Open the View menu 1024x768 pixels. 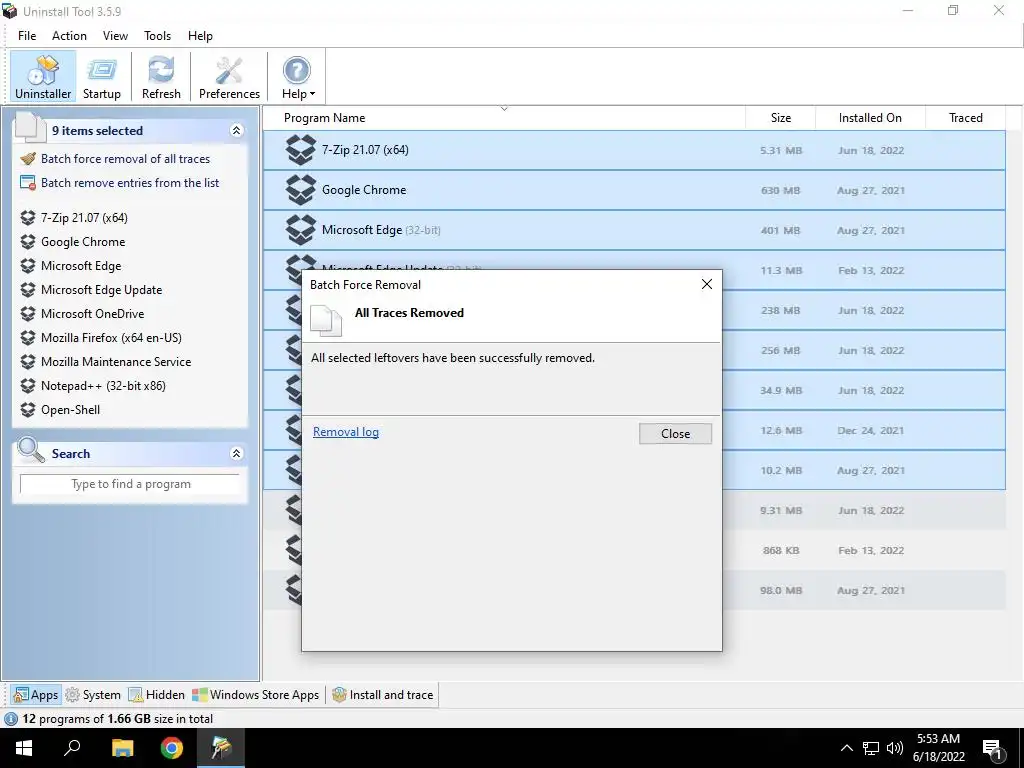pos(115,36)
